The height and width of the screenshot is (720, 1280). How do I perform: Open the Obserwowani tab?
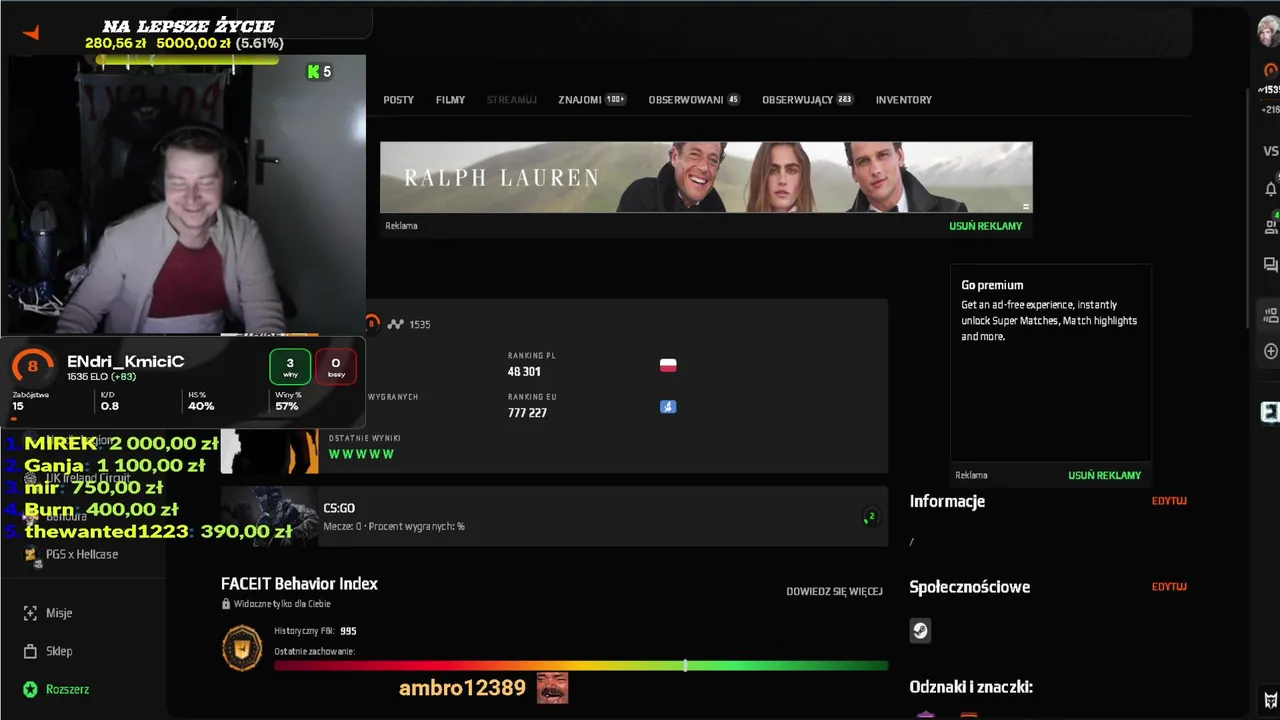pyautogui.click(x=694, y=100)
